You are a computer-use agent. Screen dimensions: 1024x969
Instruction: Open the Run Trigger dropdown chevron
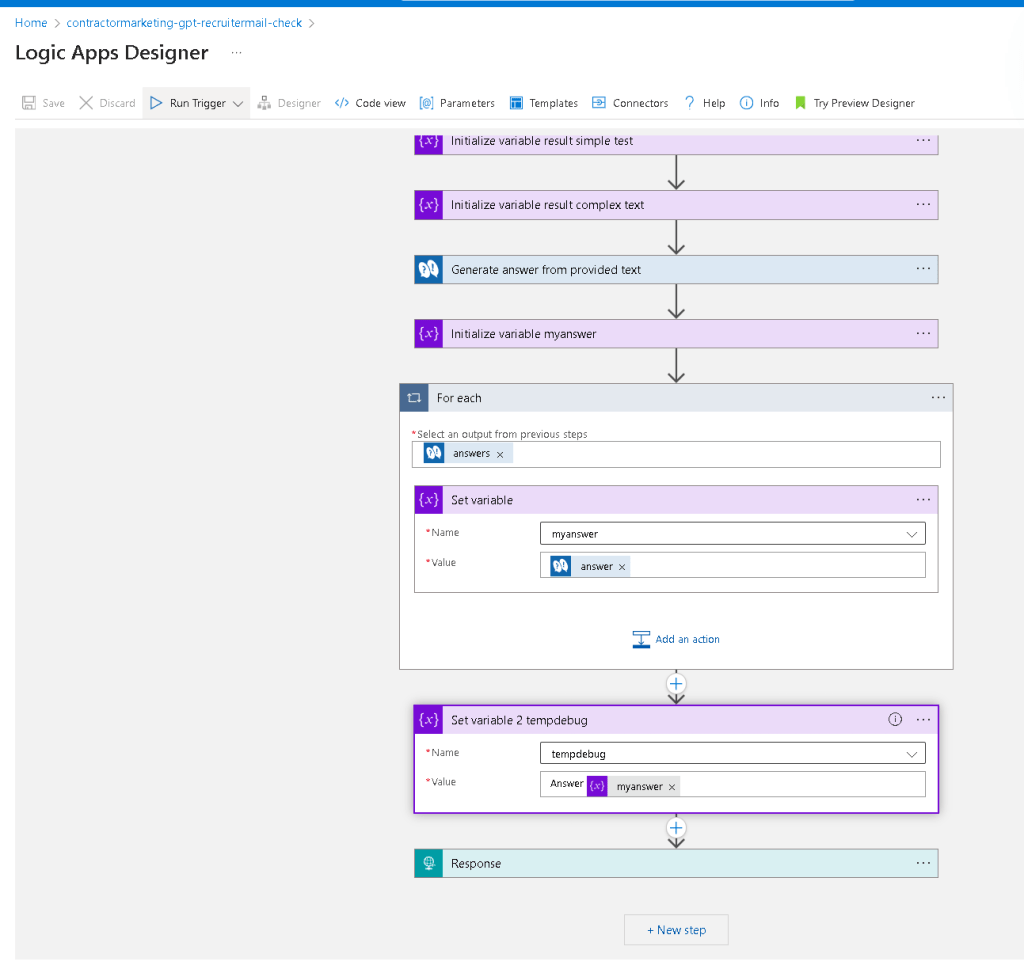(x=238, y=104)
